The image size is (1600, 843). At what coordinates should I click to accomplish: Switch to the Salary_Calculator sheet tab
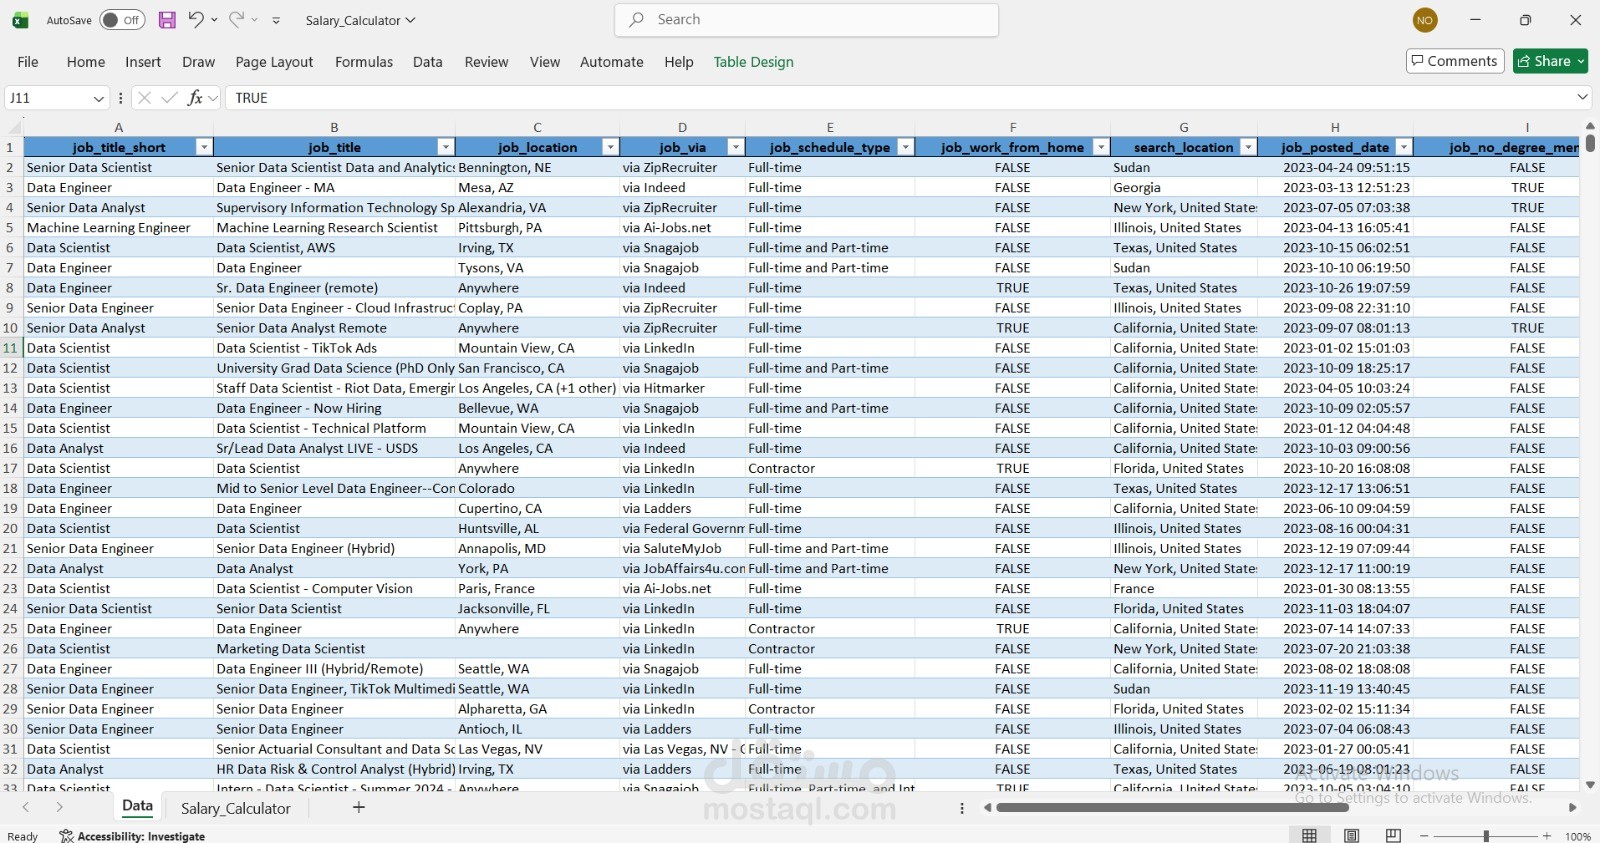point(236,808)
